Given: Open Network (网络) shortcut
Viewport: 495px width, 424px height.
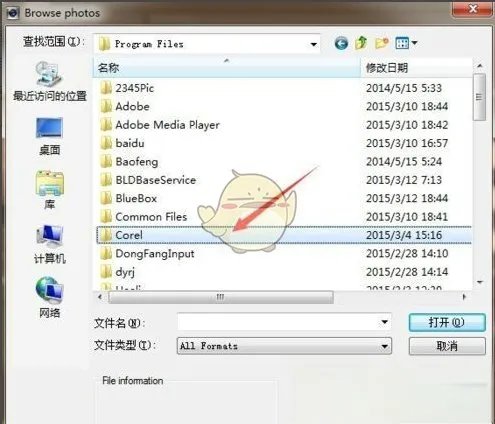Looking at the screenshot, I should [49, 297].
